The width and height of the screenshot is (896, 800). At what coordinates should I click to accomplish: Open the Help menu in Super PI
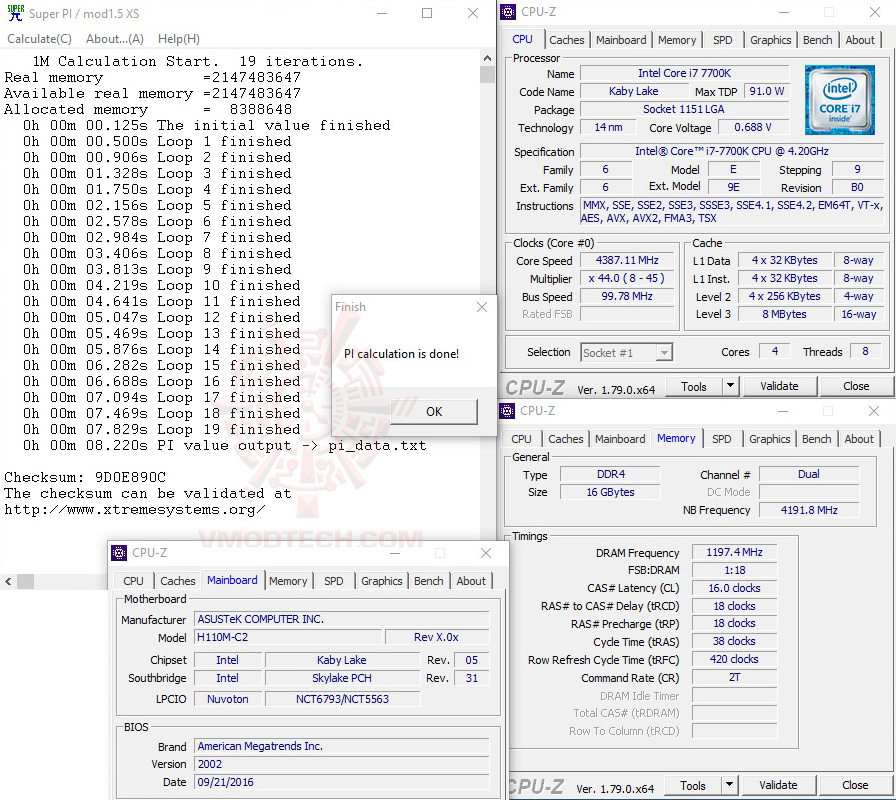[178, 38]
